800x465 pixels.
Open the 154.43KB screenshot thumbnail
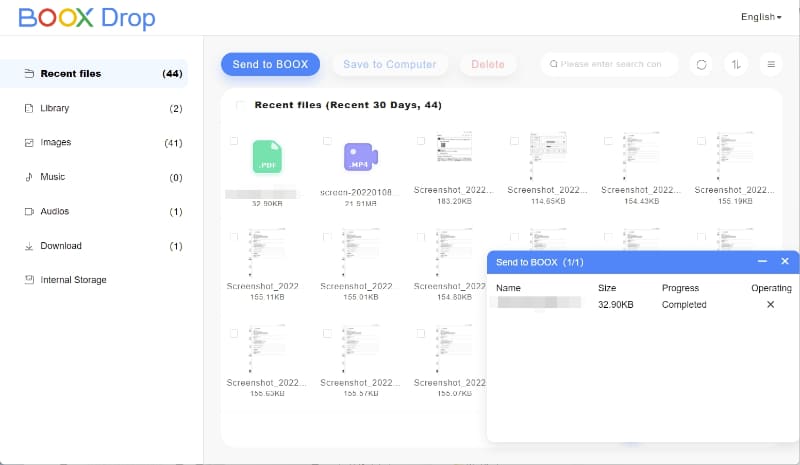pyautogui.click(x=641, y=156)
